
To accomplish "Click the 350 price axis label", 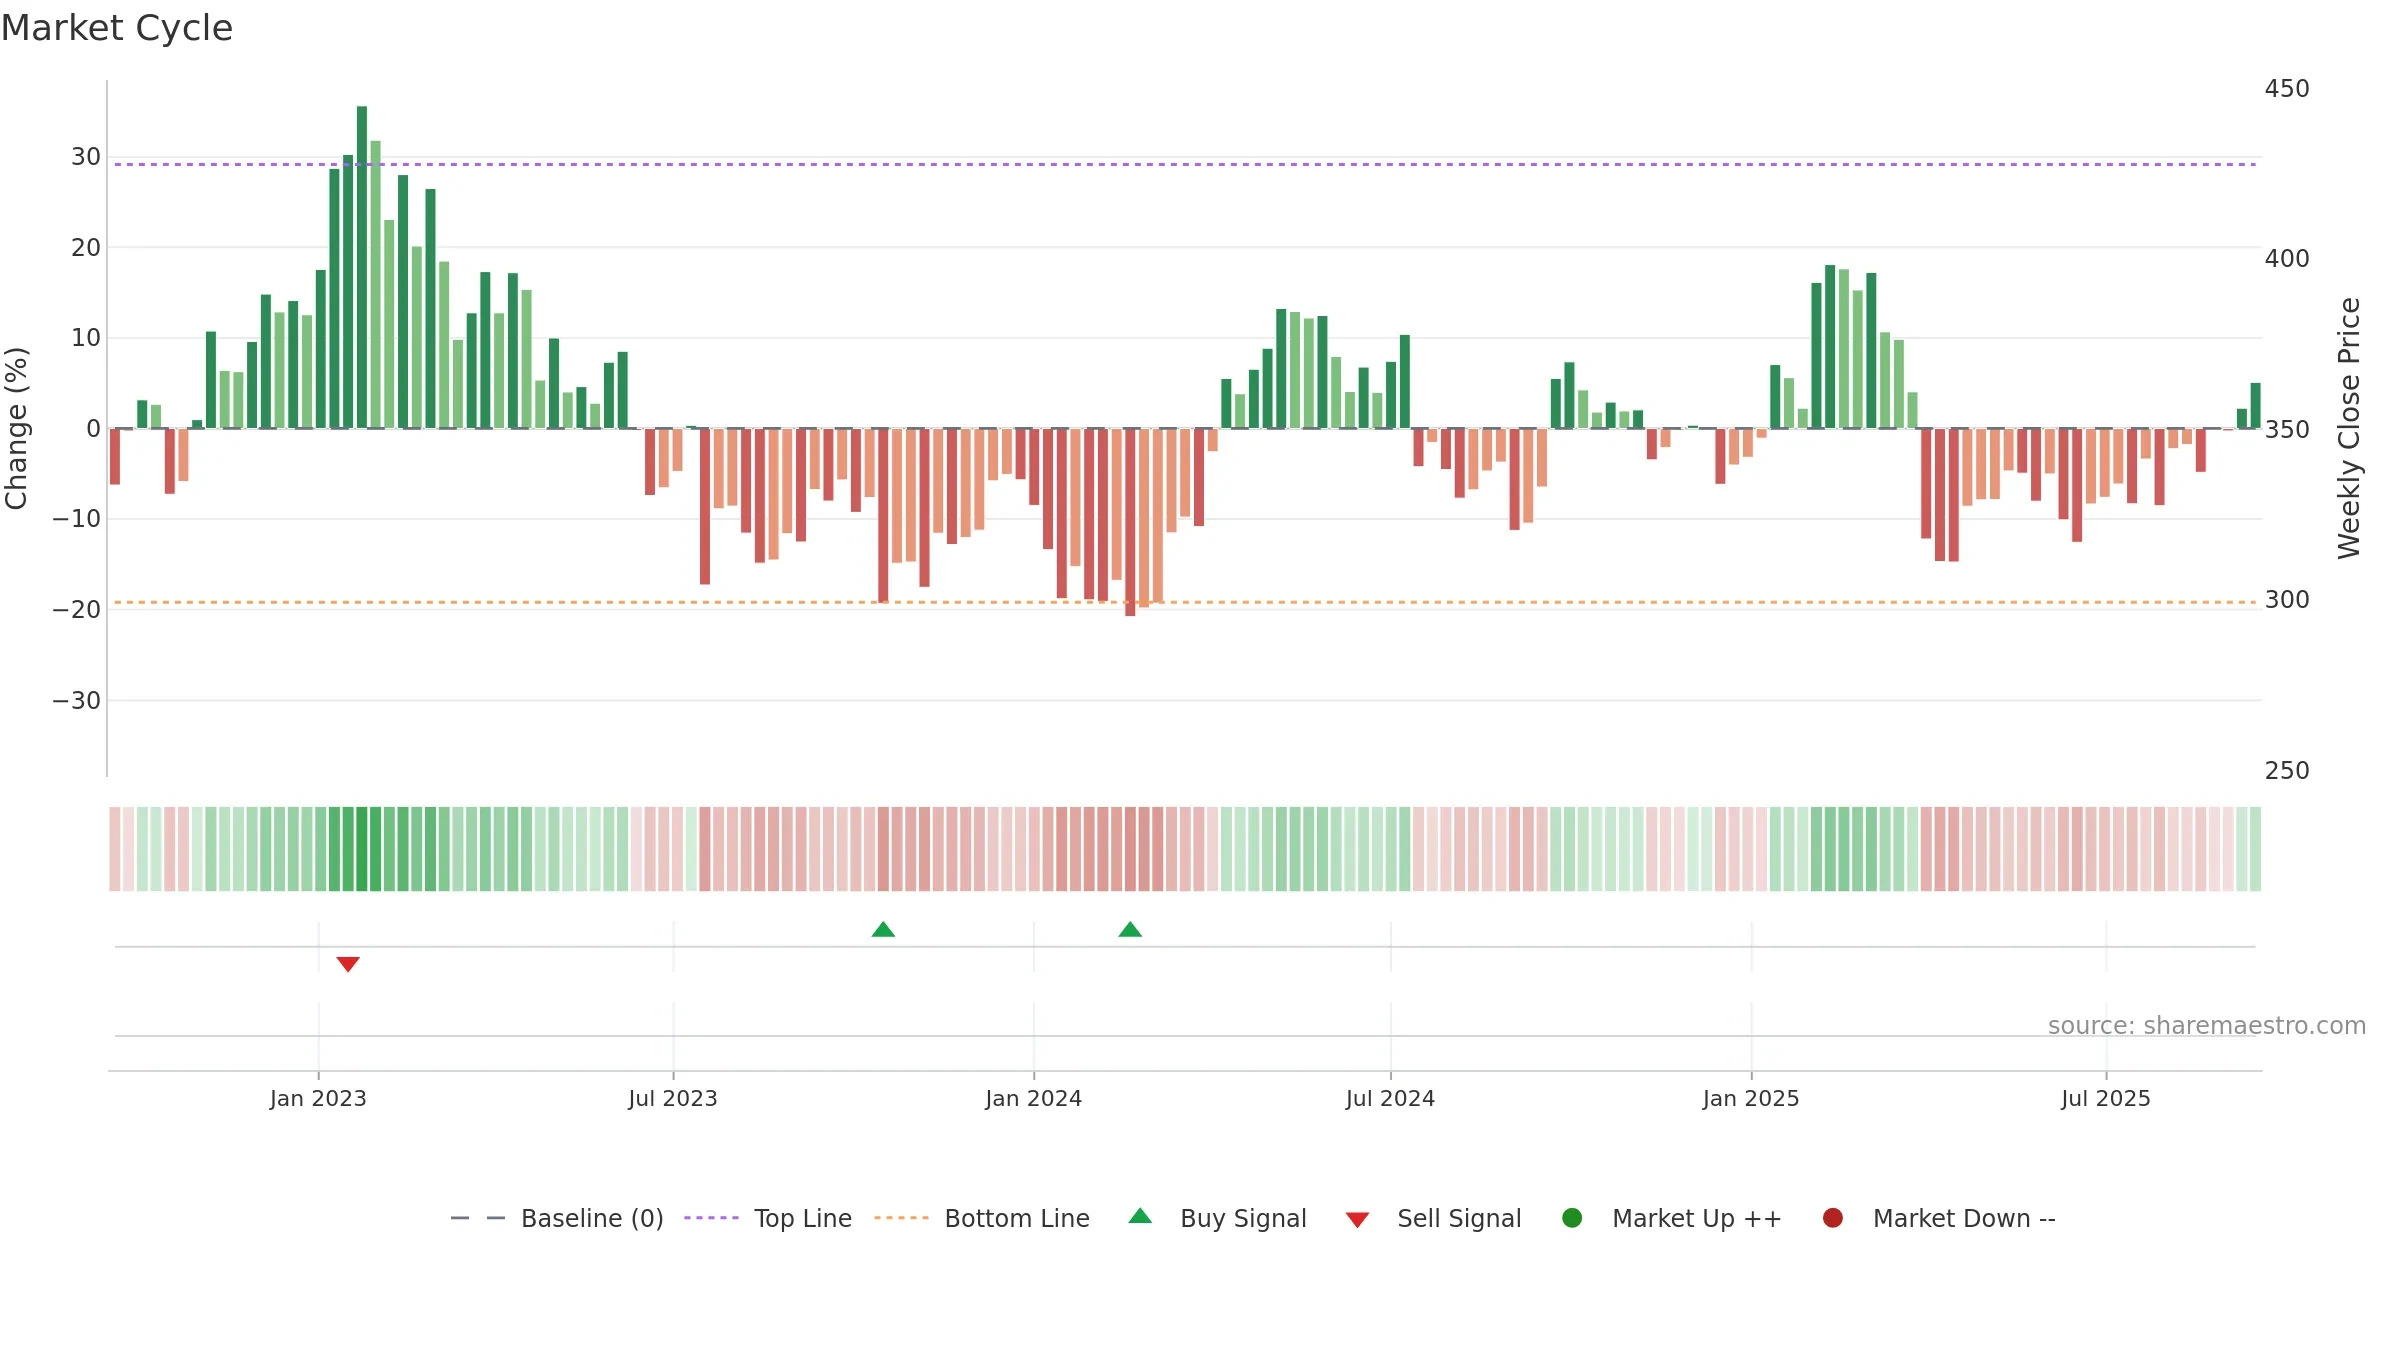I will click(x=2287, y=430).
